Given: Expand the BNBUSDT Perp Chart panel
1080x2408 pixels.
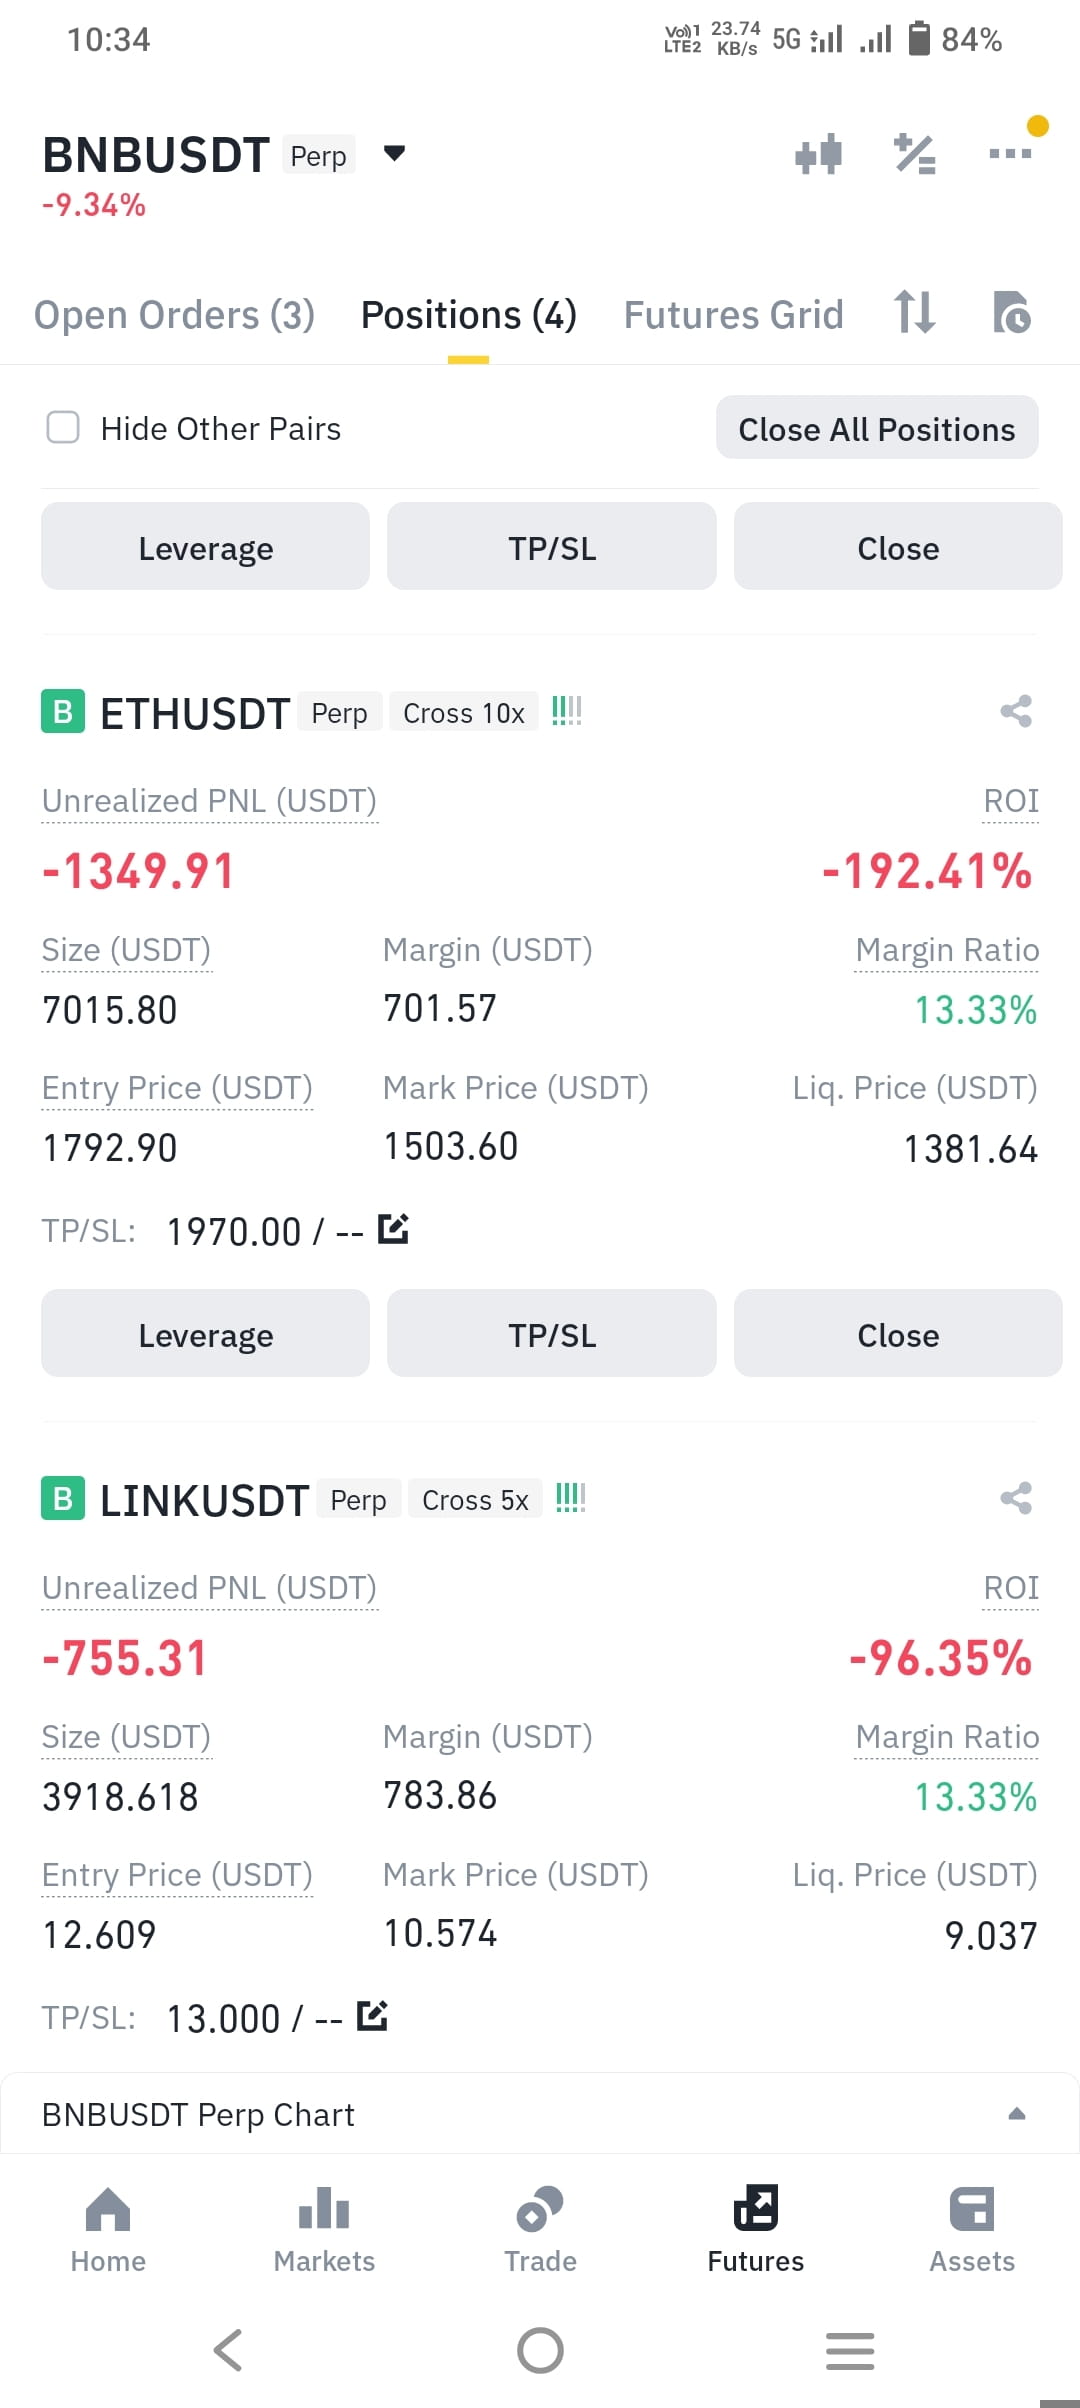Looking at the screenshot, I should tap(540, 2114).
